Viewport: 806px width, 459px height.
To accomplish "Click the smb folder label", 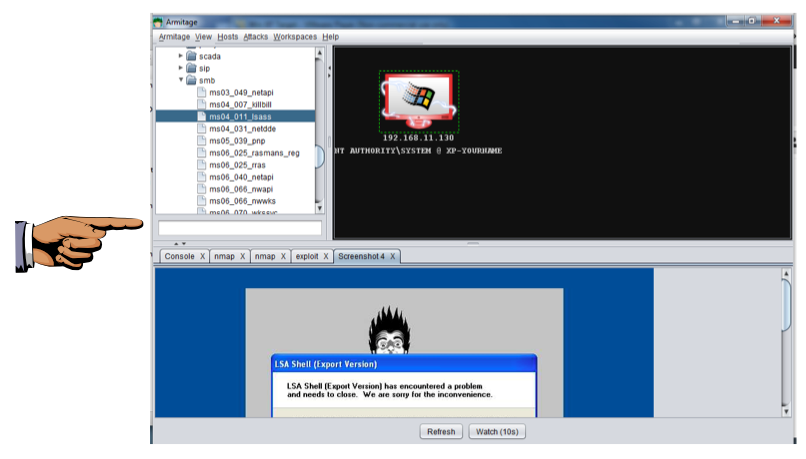I will (x=207, y=80).
